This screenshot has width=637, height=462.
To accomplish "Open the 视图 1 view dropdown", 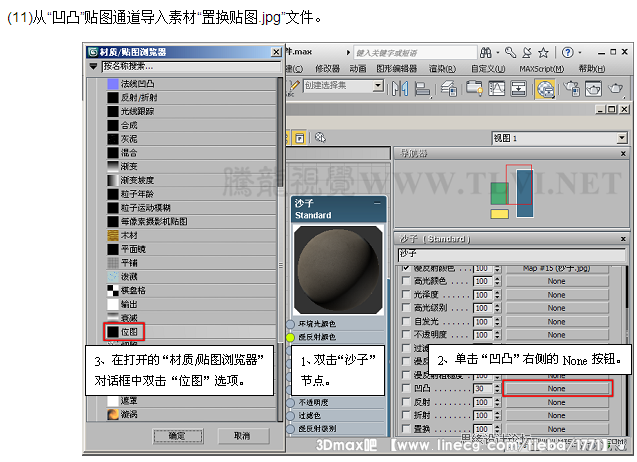I will tap(622, 138).
